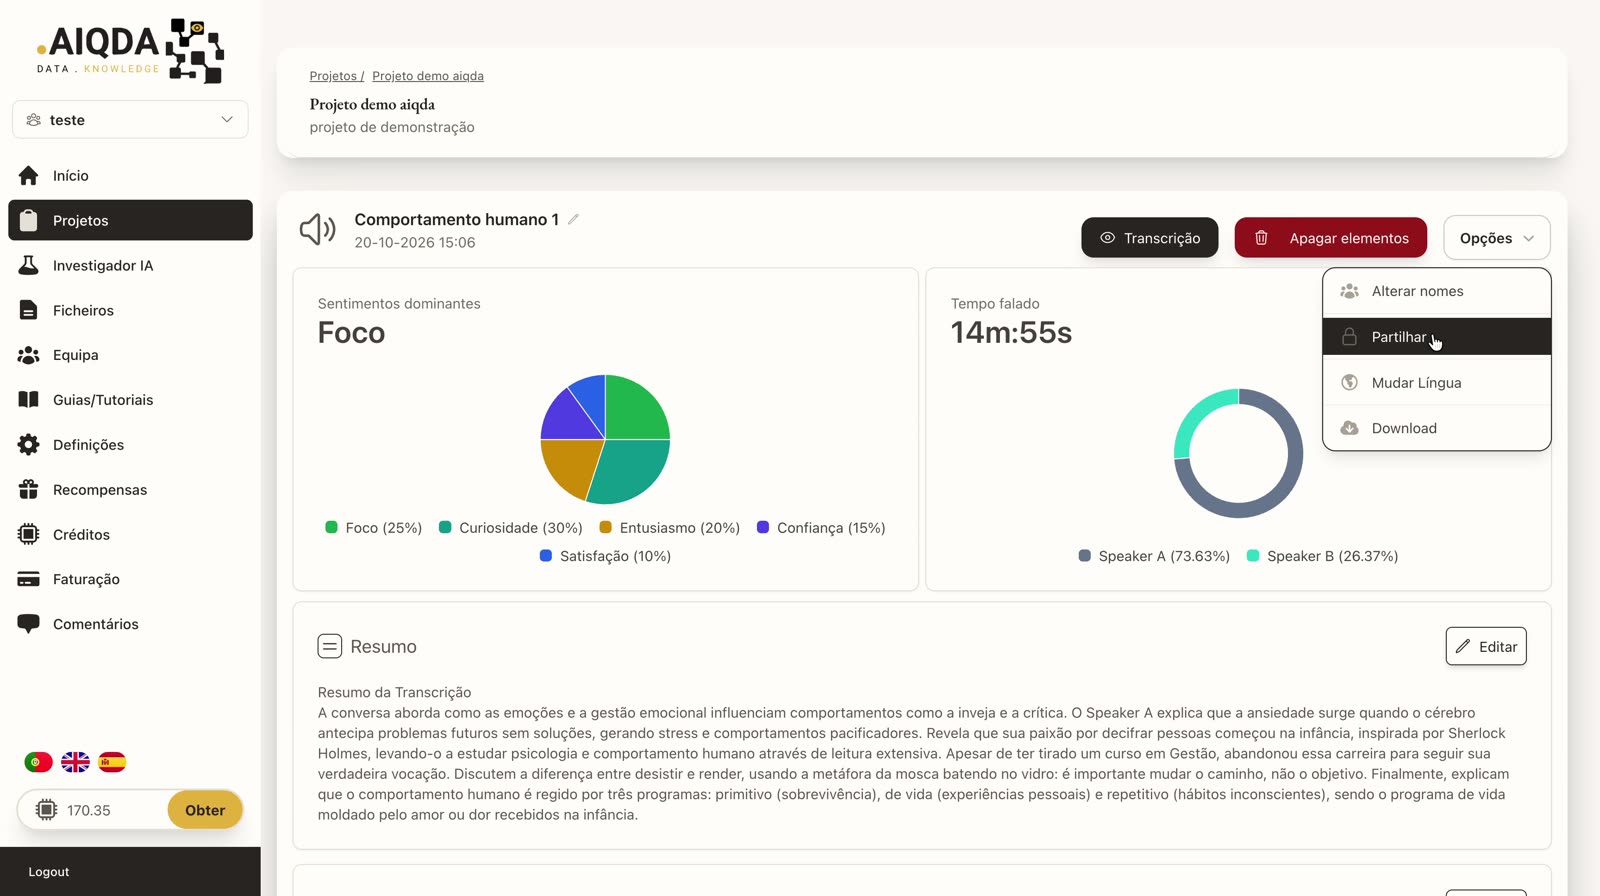
Task: Open the Projeto demo aiqda breadcrumb link
Action: coord(428,76)
